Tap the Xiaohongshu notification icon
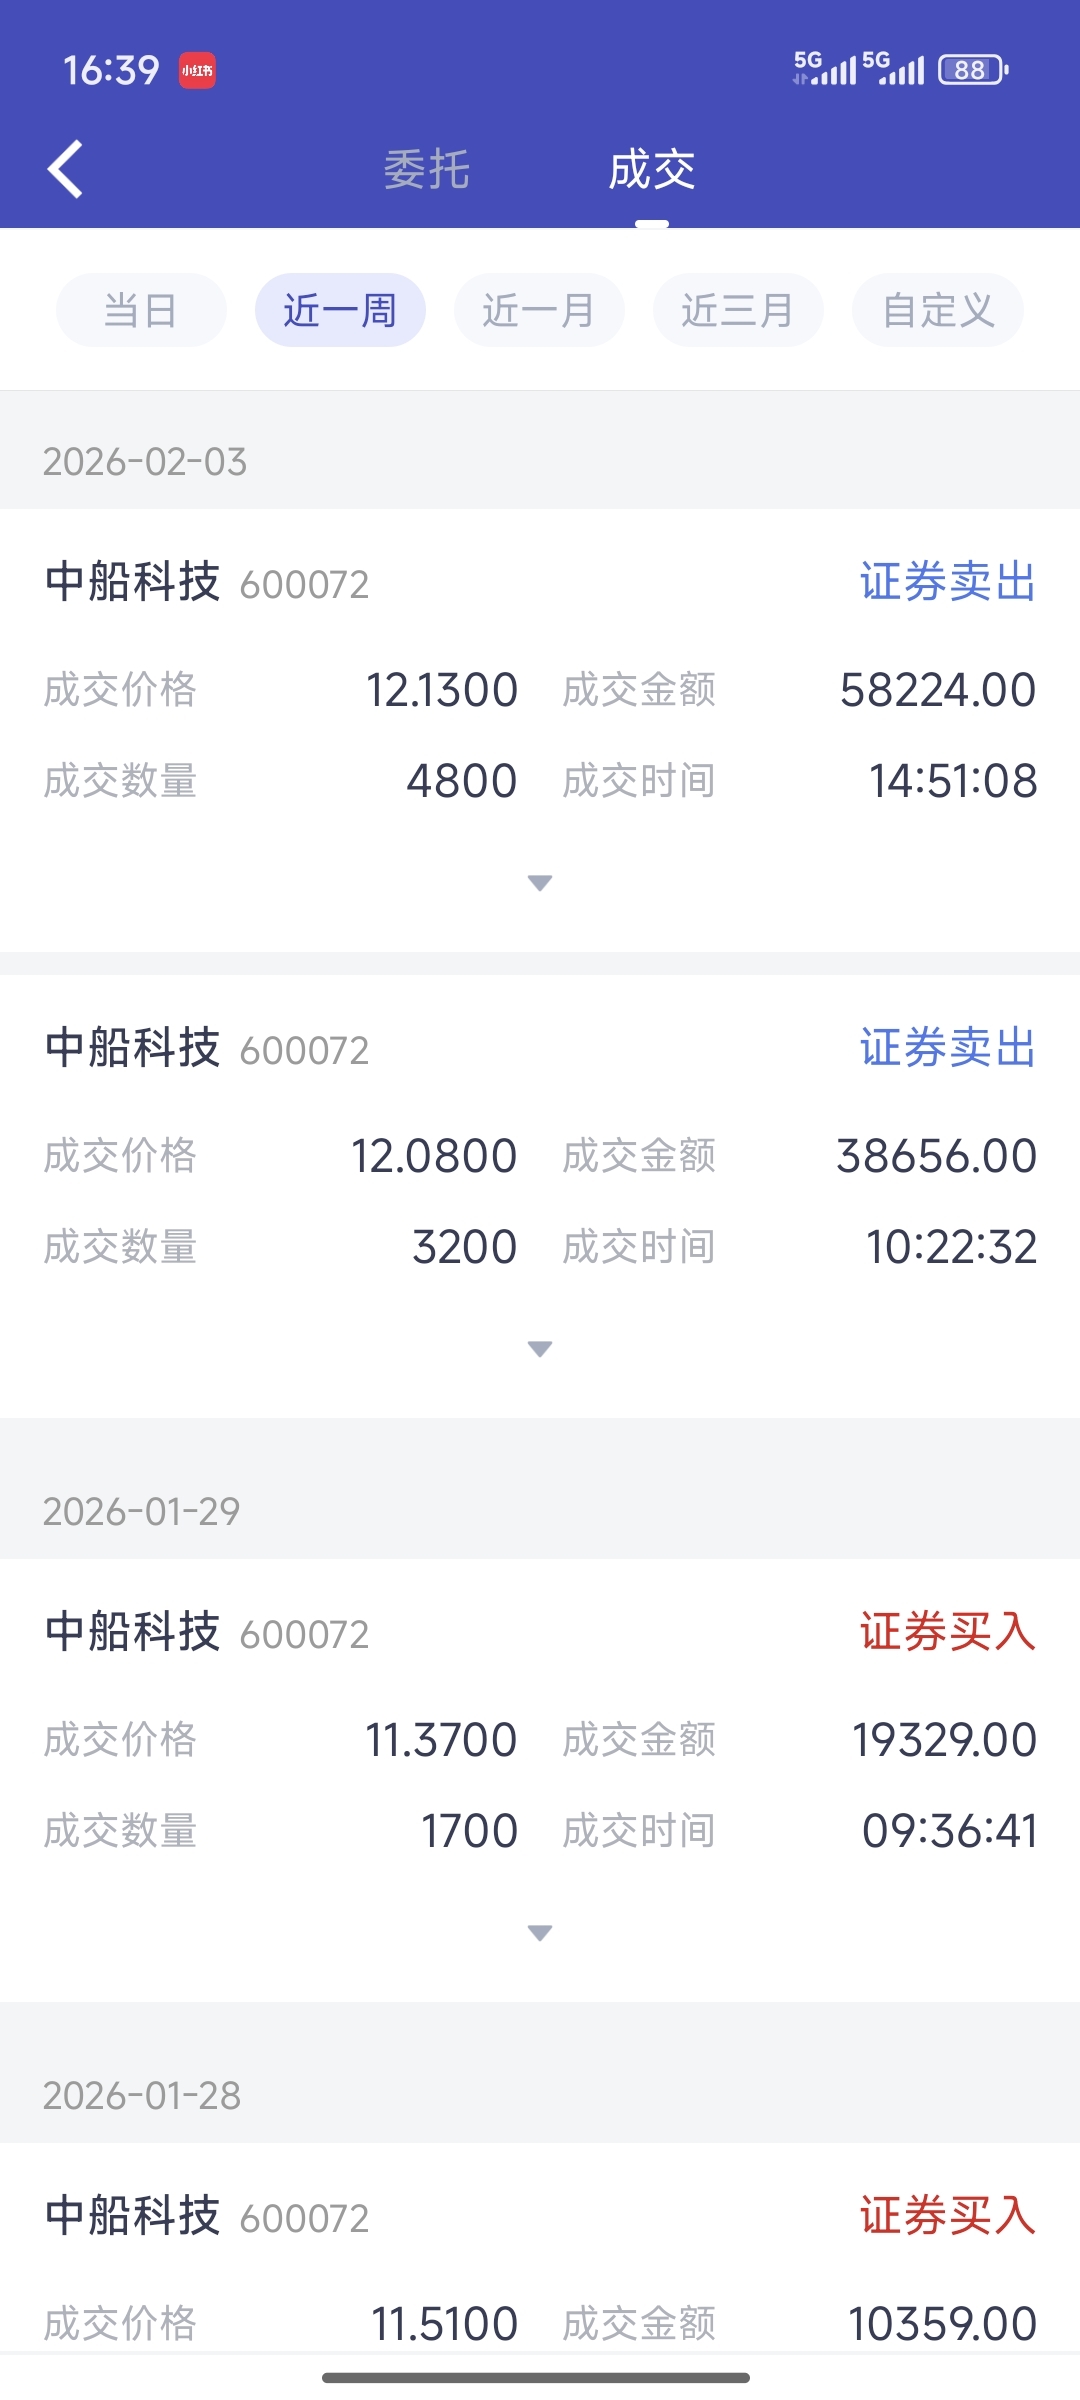 [197, 71]
